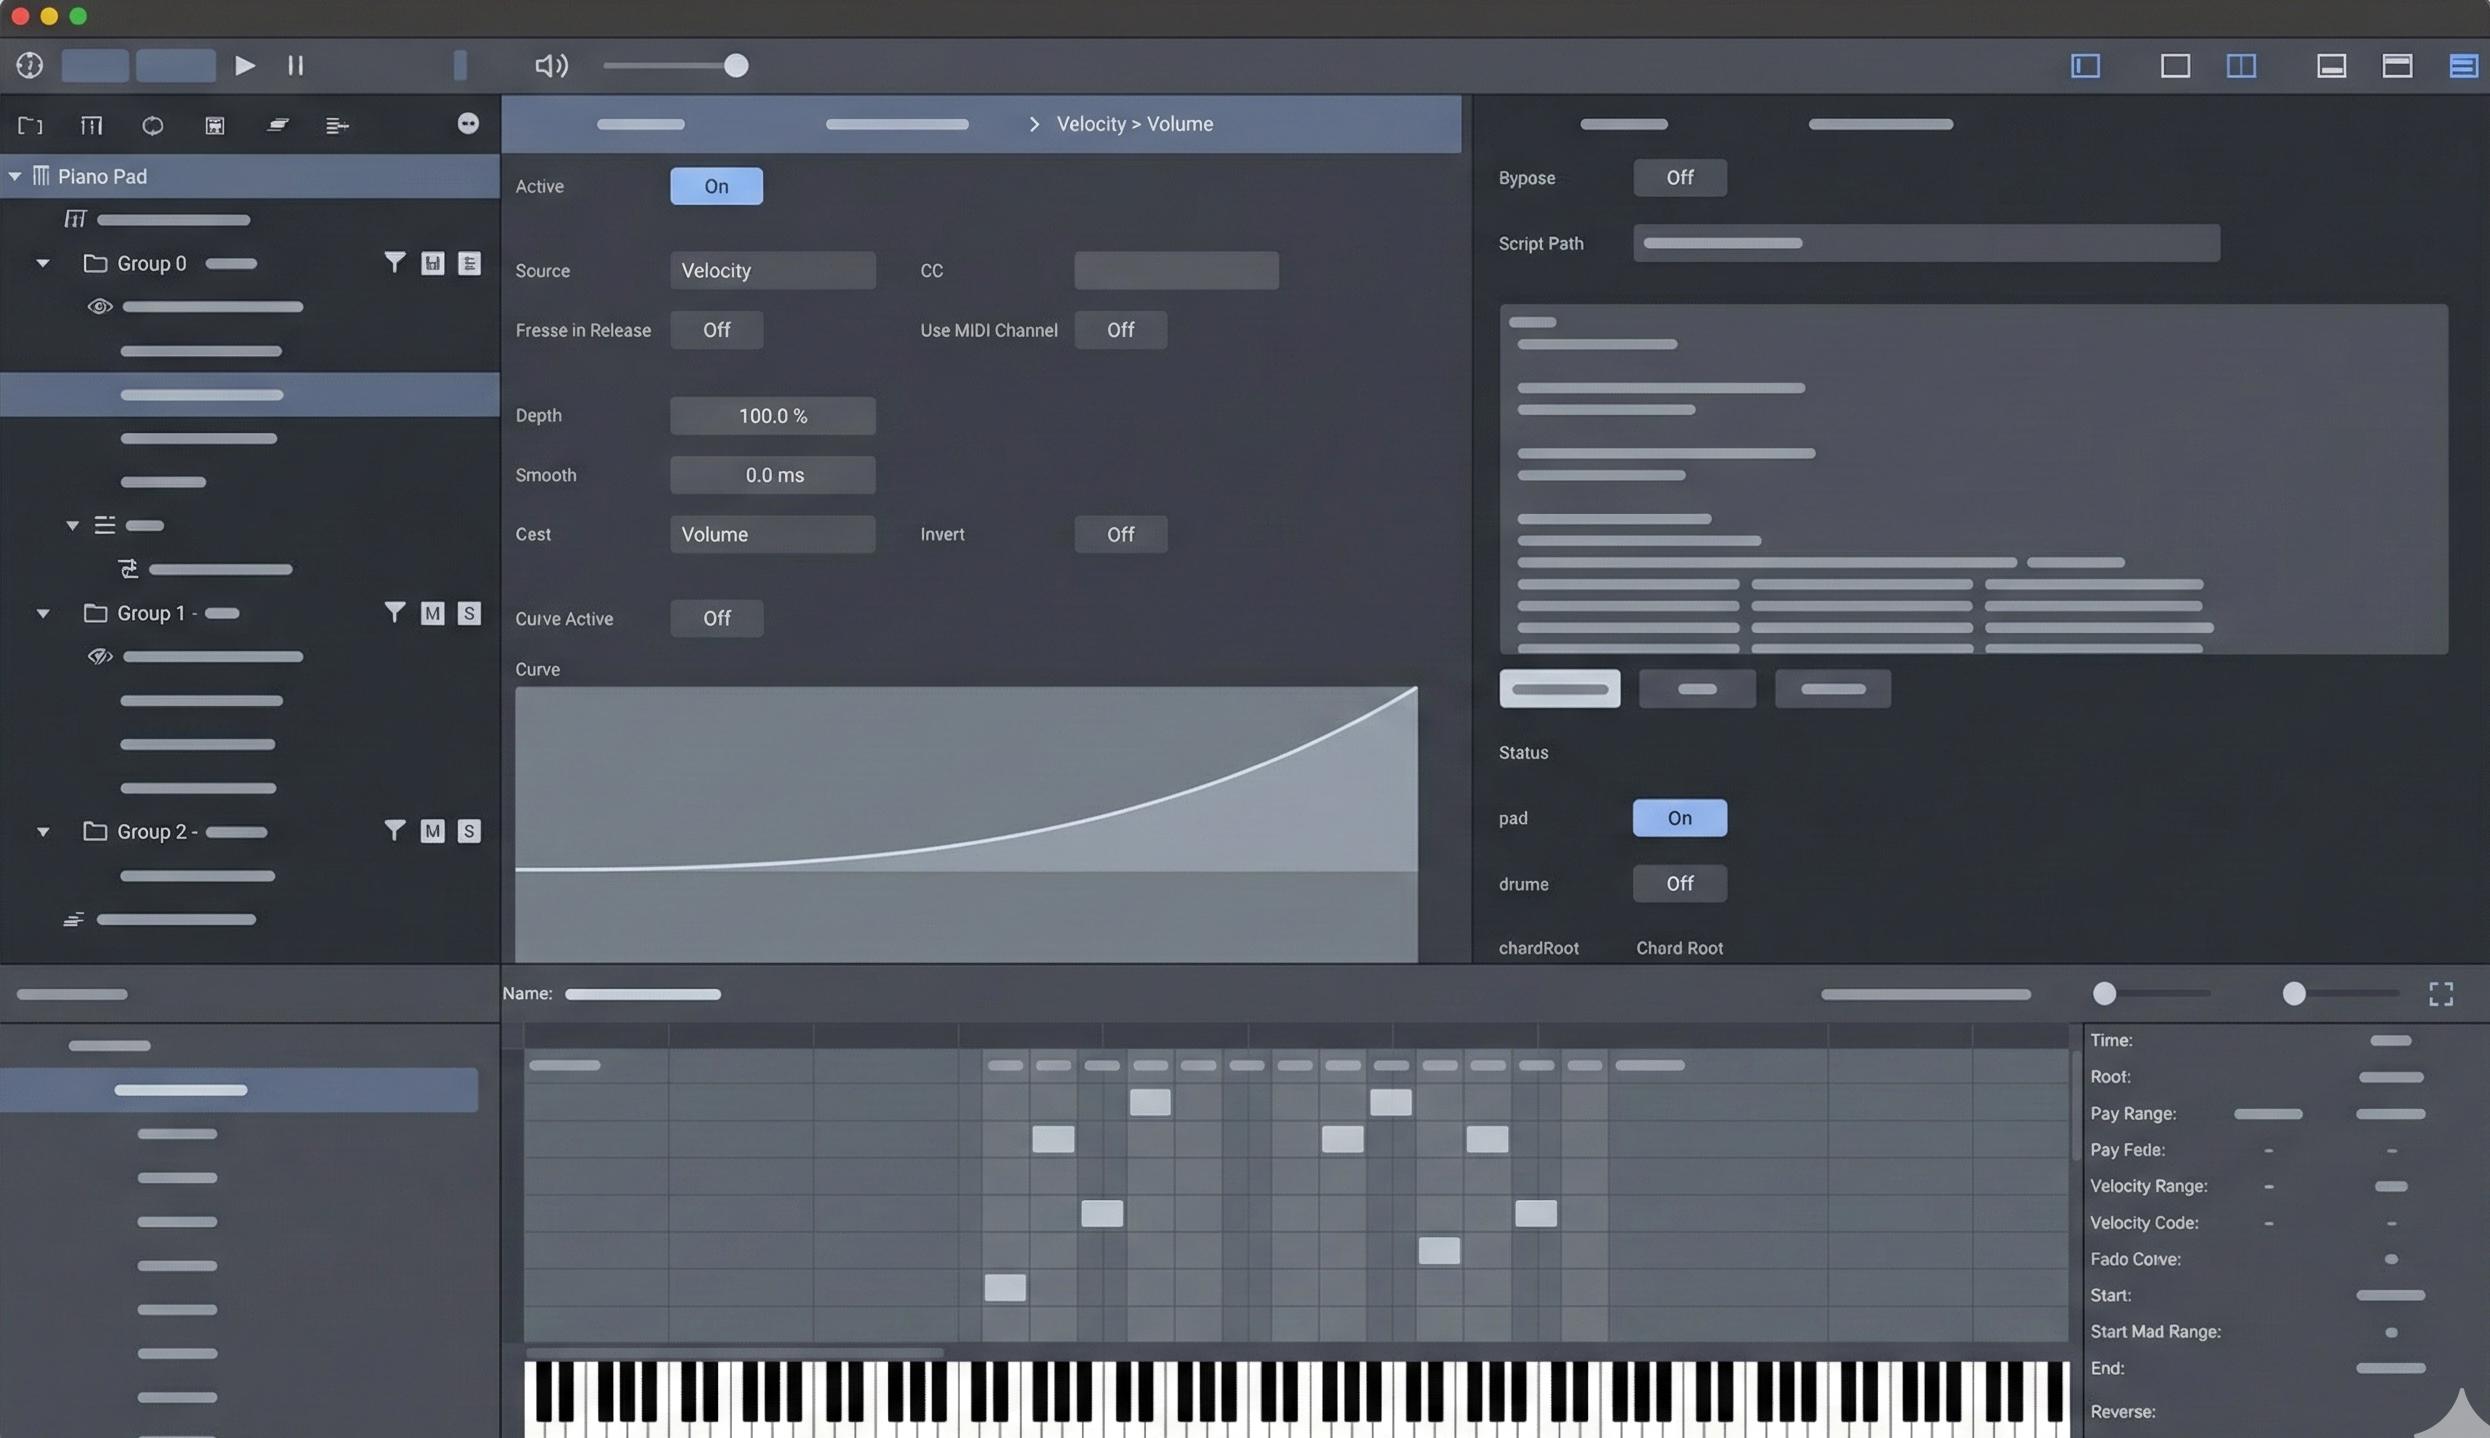Image resolution: width=2490 pixels, height=1438 pixels.
Task: Open a file with the folder icon
Action: pyautogui.click(x=30, y=125)
